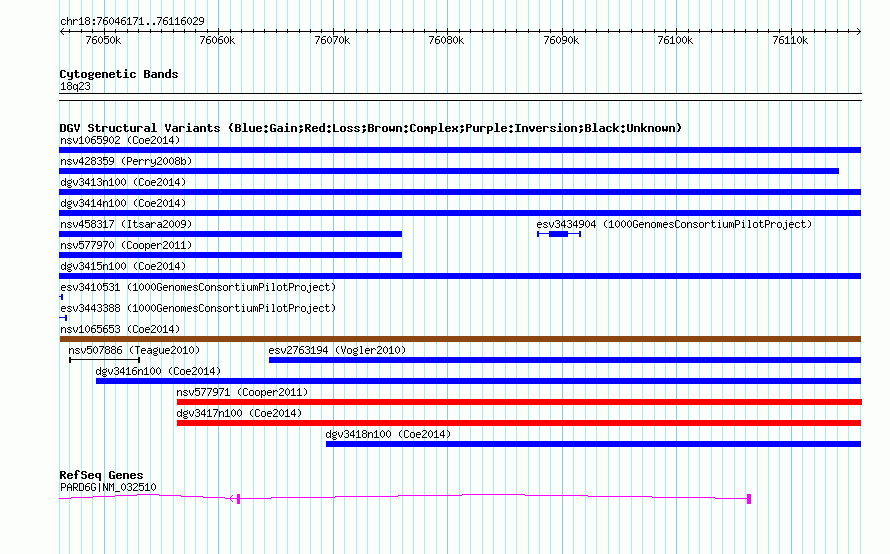Click the dgv3418n100 (Coe2014) blue bar

[593, 444]
